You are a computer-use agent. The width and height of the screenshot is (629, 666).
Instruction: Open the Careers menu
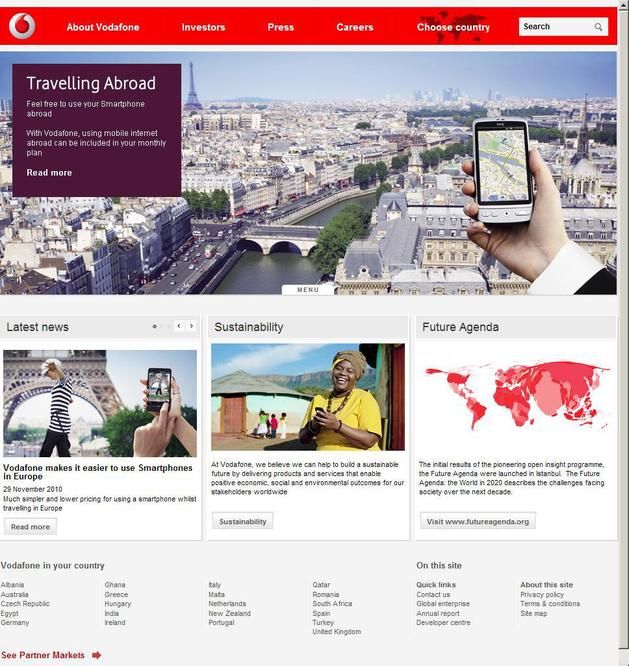click(x=355, y=27)
